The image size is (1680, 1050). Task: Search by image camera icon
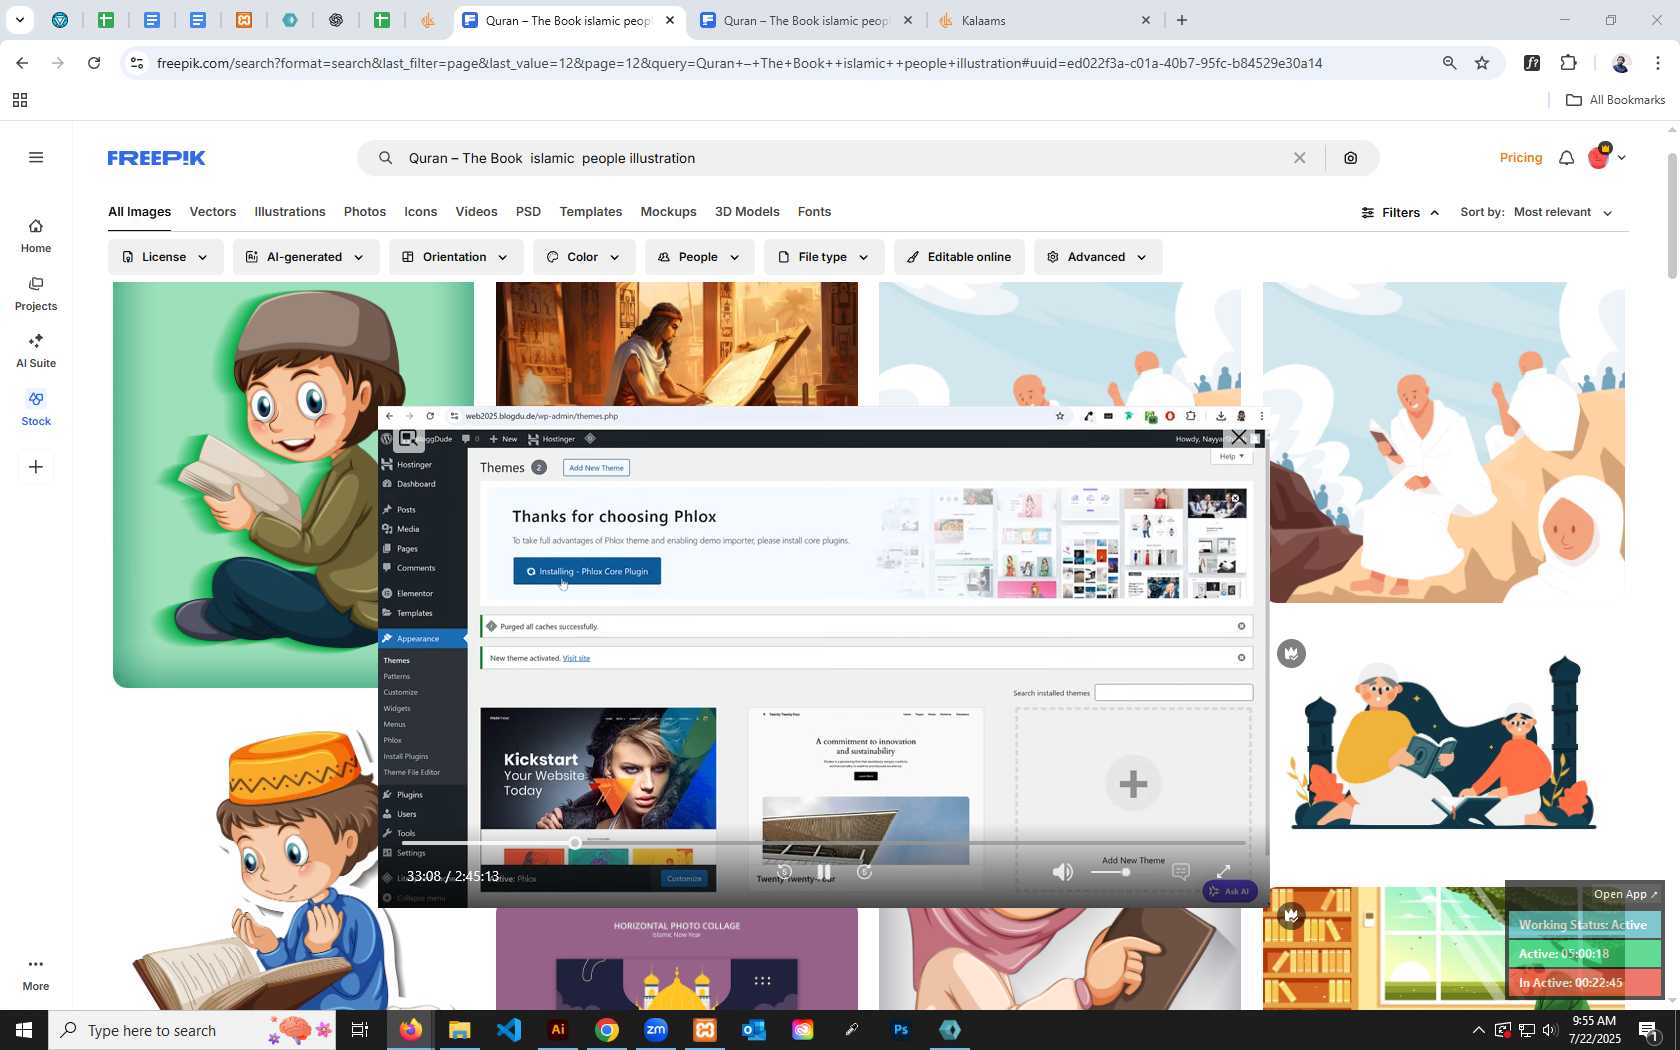tap(1350, 158)
